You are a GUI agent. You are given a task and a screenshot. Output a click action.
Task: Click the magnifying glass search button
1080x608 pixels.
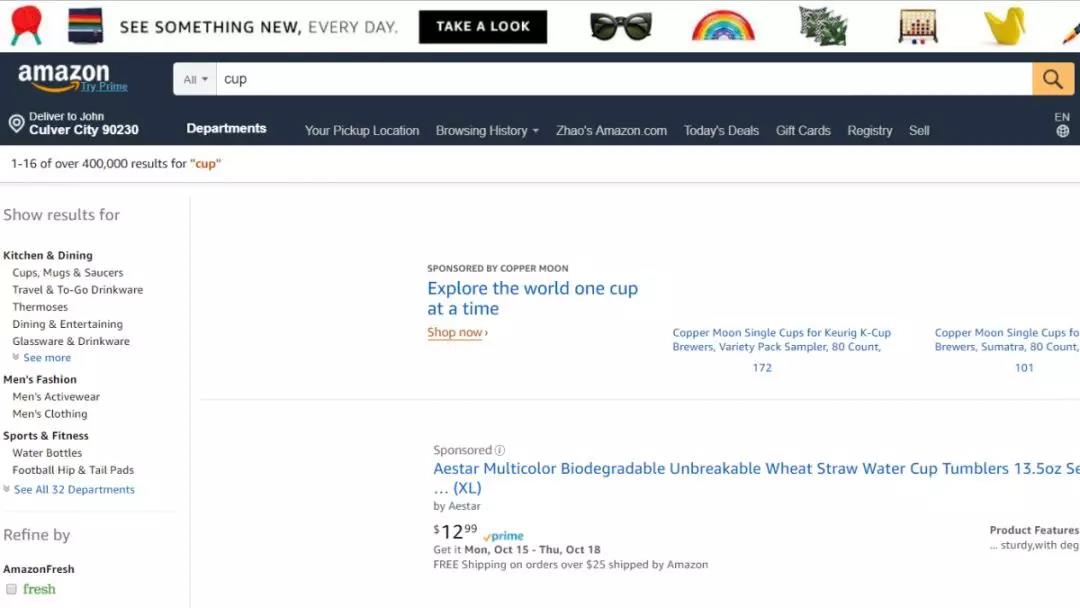pos(1052,79)
